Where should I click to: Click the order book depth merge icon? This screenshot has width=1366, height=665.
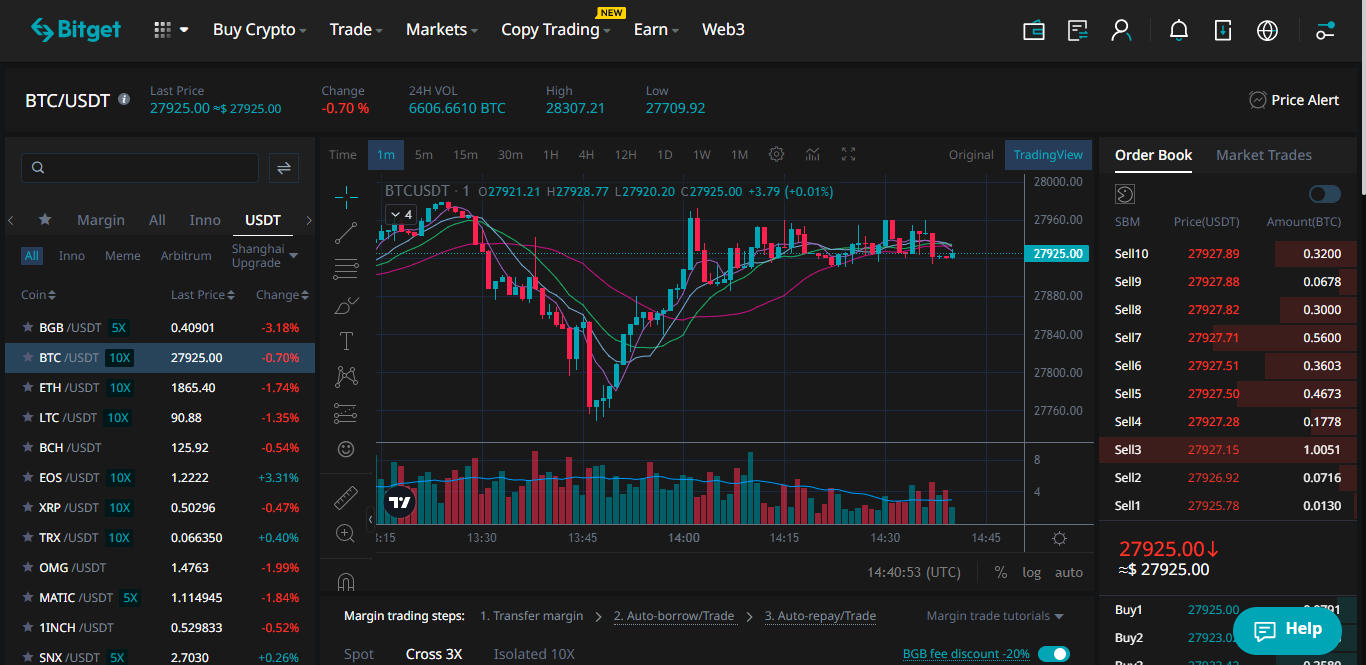pyautogui.click(x=1125, y=194)
